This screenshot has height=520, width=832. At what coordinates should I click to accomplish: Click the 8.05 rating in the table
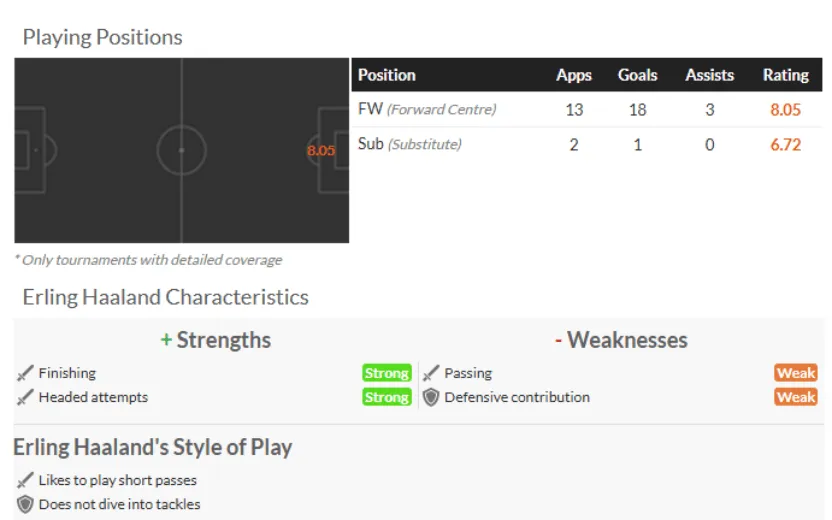[x=785, y=110]
